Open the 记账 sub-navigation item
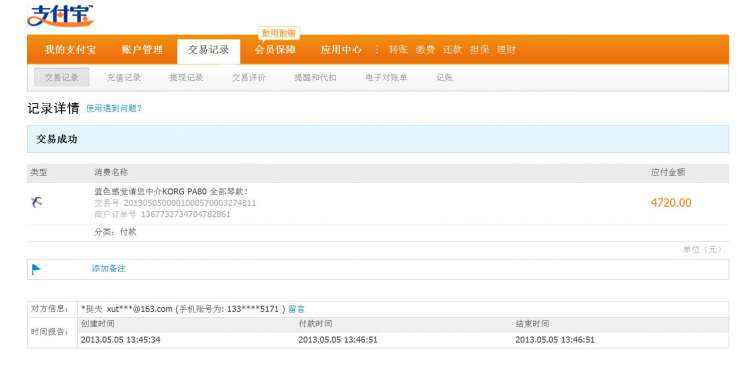This screenshot has width=750, height=372. 444,77
